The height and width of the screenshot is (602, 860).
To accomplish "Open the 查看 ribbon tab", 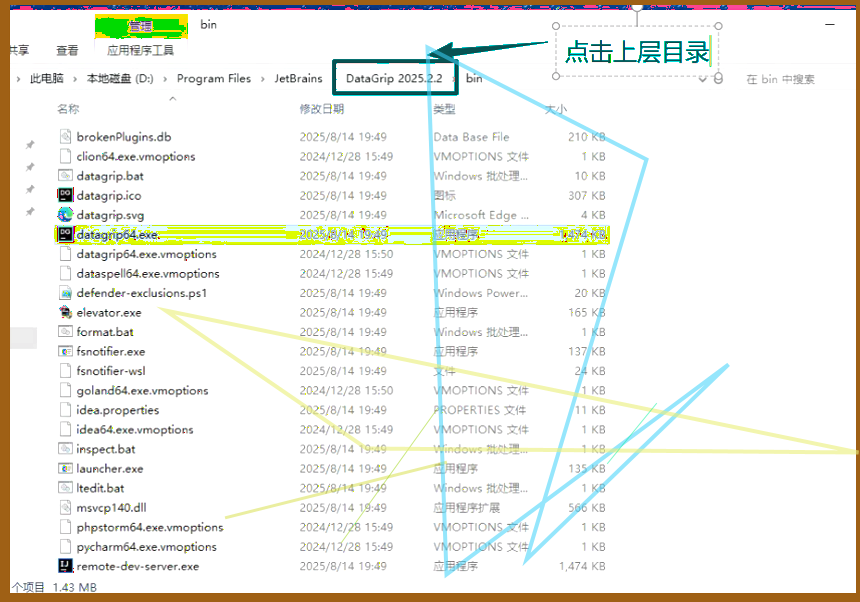I will [x=67, y=50].
